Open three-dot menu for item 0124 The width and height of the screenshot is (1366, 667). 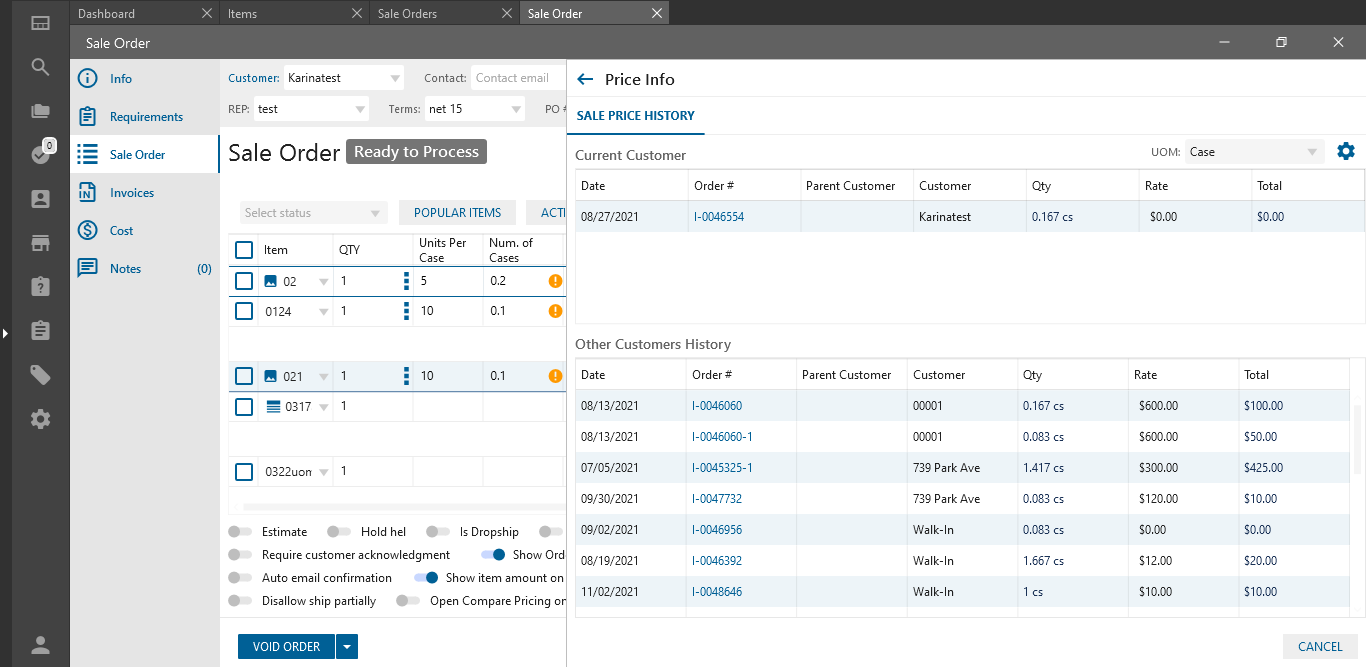point(406,311)
